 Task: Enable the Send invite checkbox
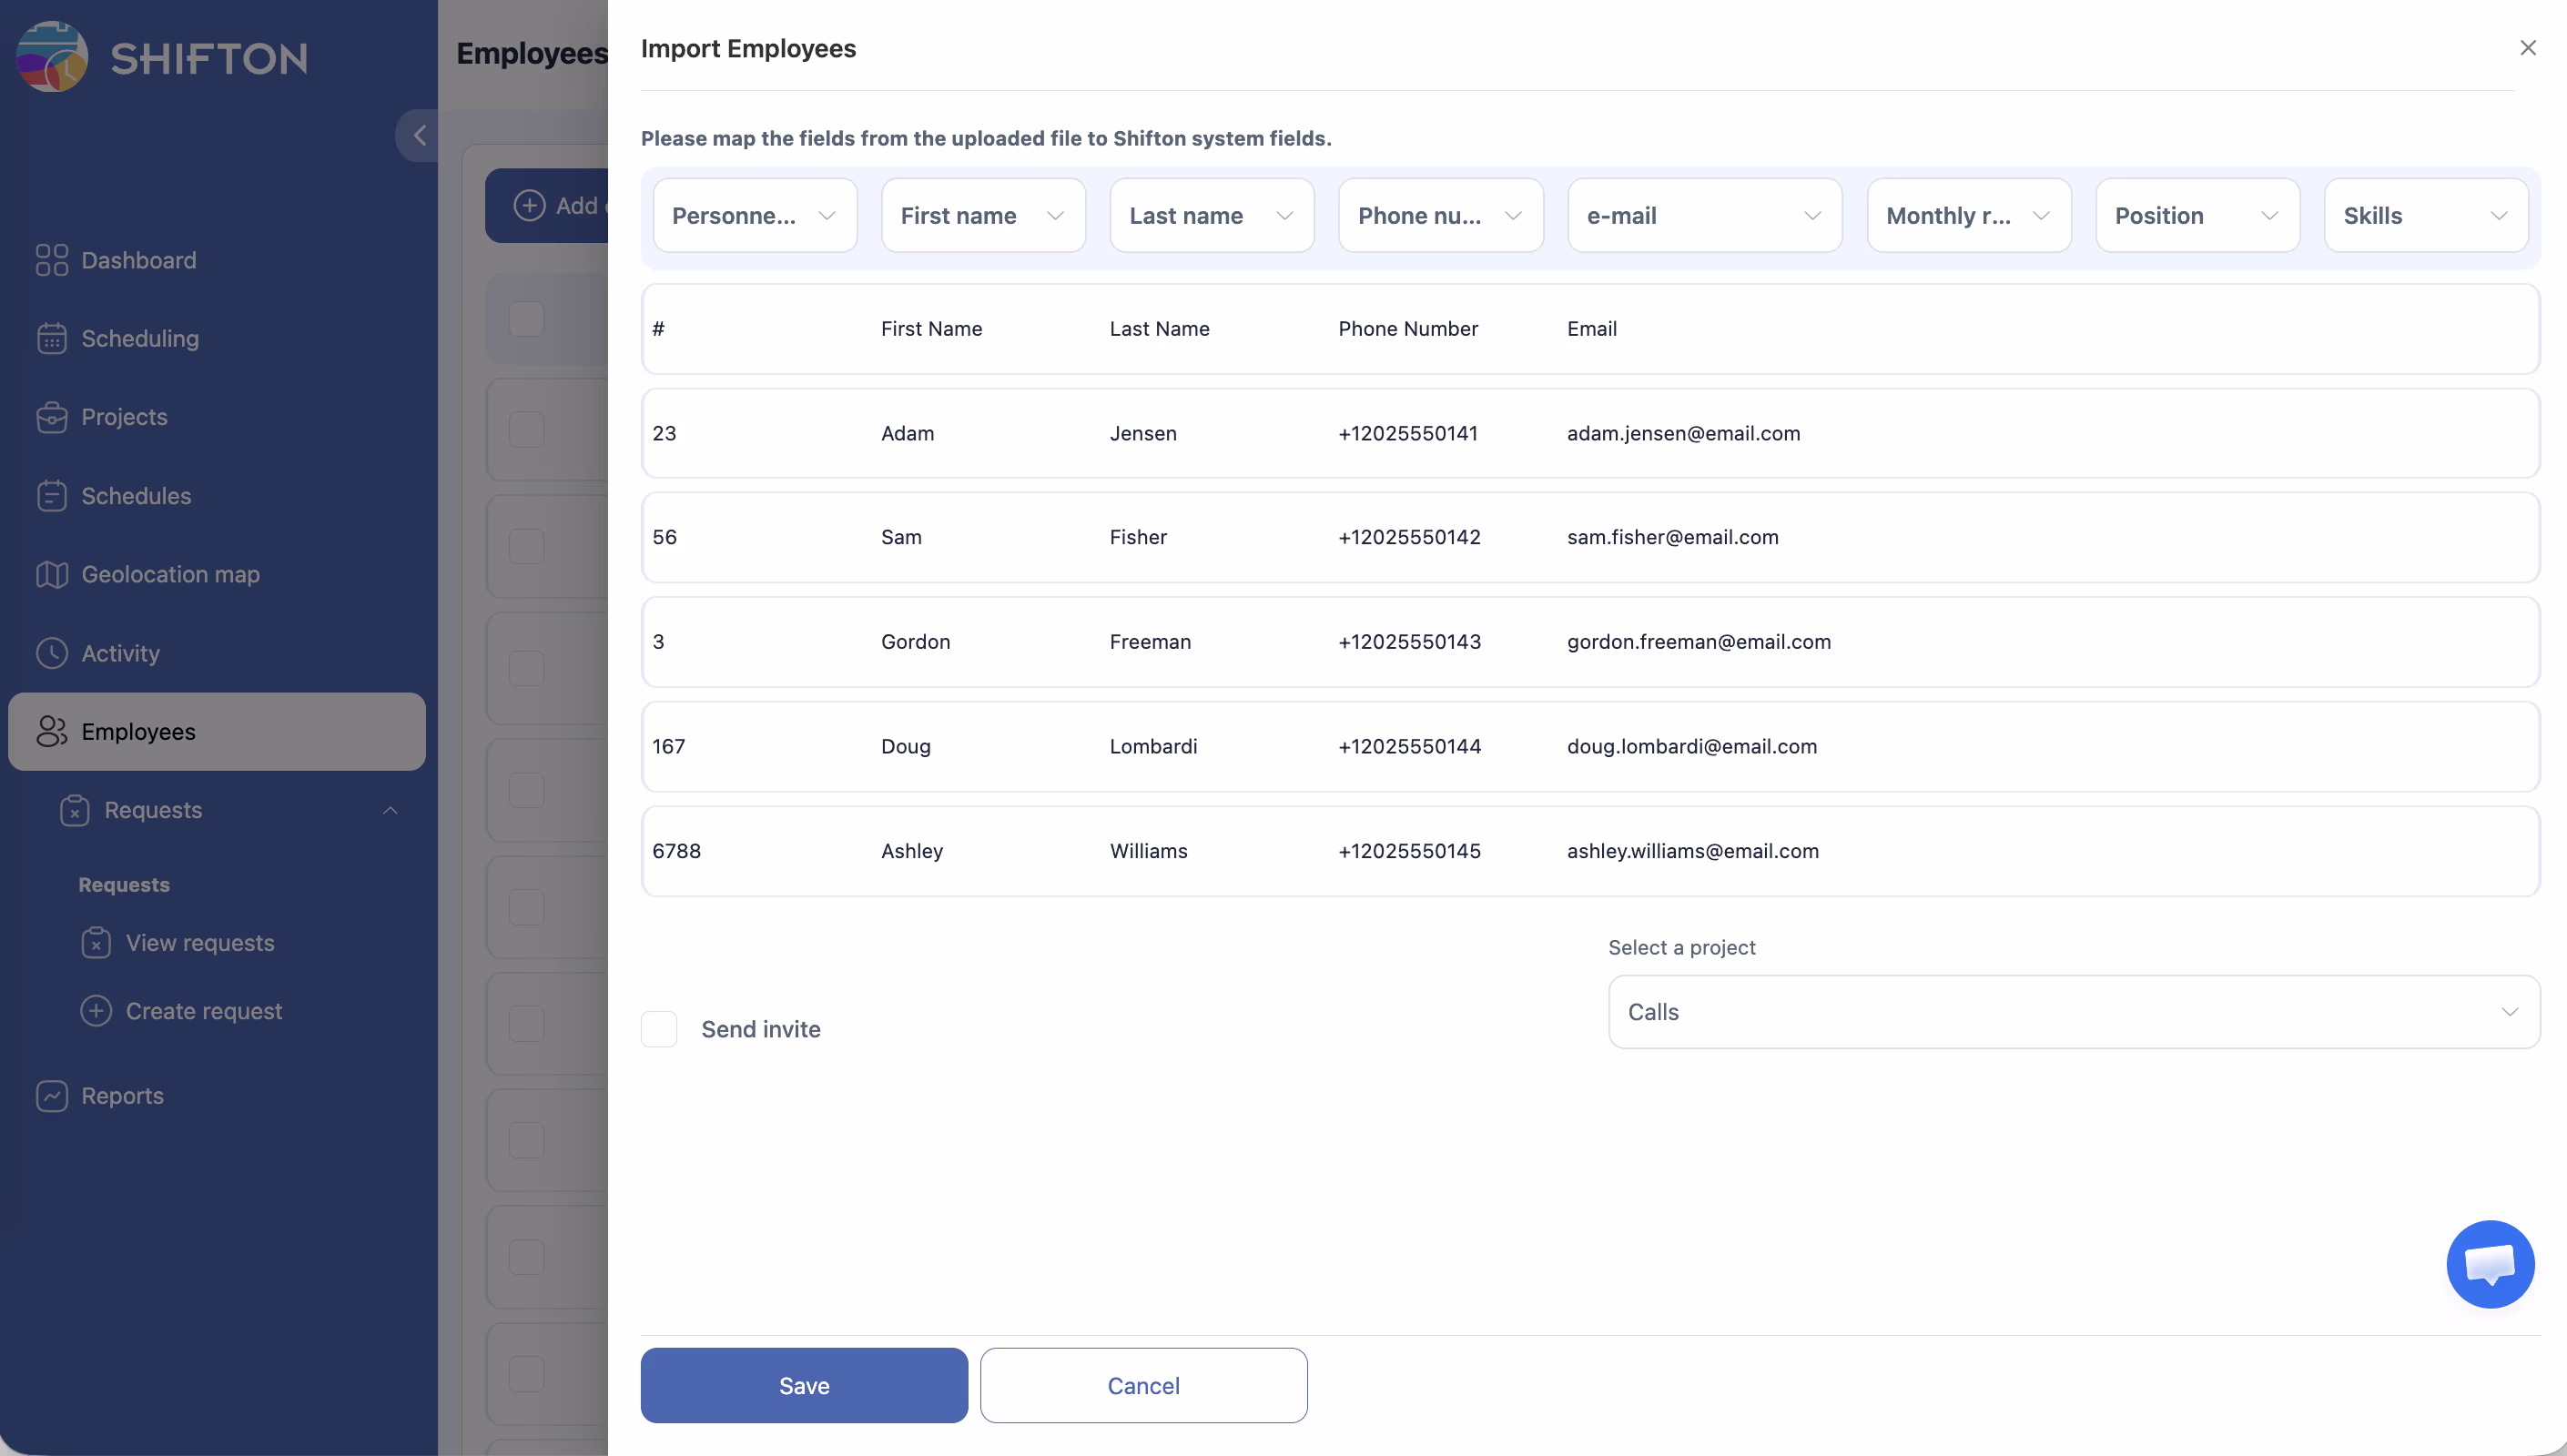pyautogui.click(x=659, y=1029)
